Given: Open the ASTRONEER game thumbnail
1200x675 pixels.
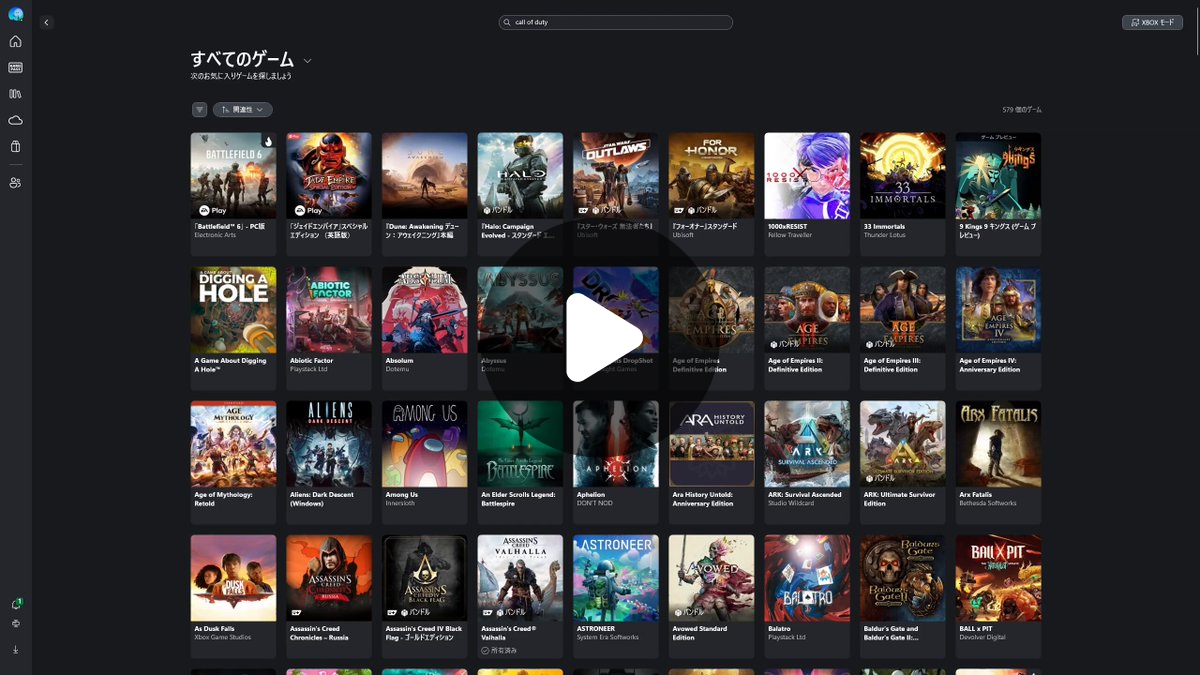Looking at the screenshot, I should point(616,577).
